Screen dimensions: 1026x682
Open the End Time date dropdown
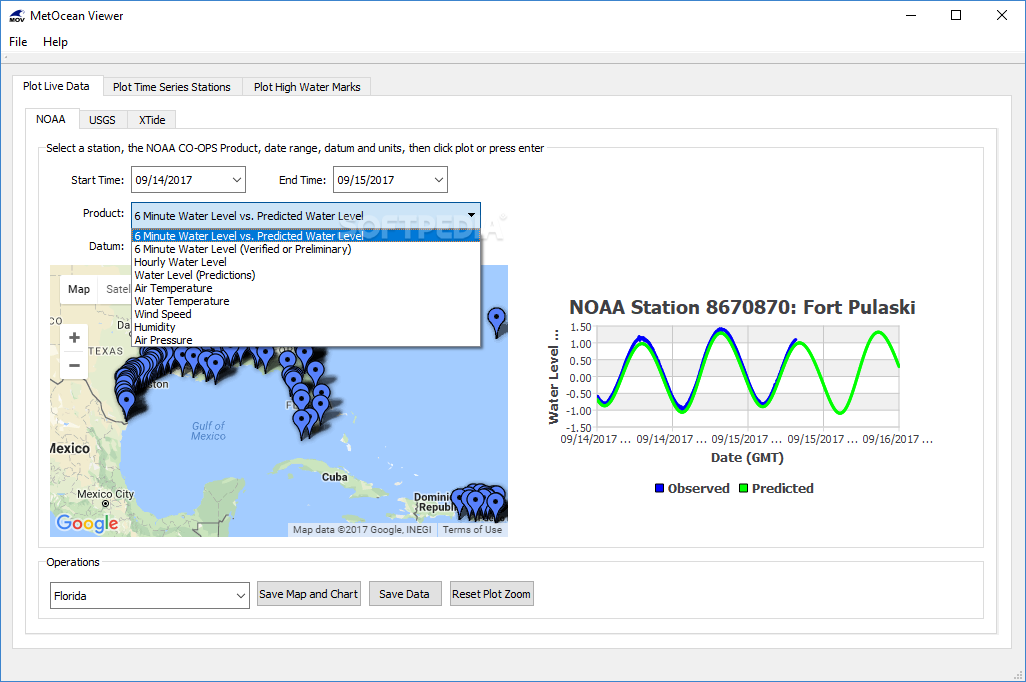coord(438,180)
